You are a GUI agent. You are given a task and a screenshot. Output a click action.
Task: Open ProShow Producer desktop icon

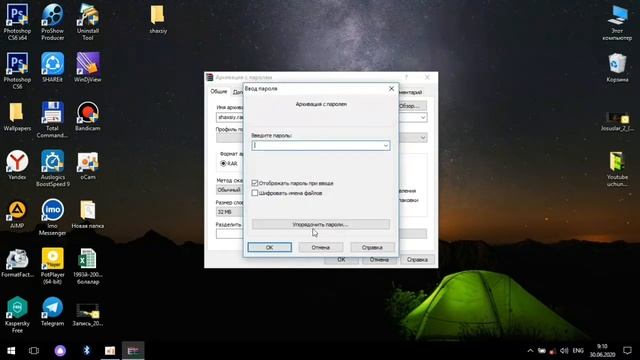pyautogui.click(x=53, y=22)
